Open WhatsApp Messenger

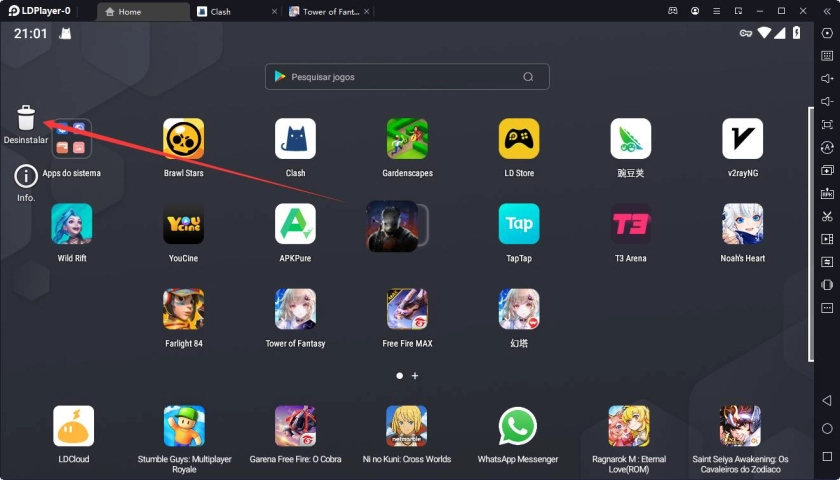pyautogui.click(x=518, y=426)
